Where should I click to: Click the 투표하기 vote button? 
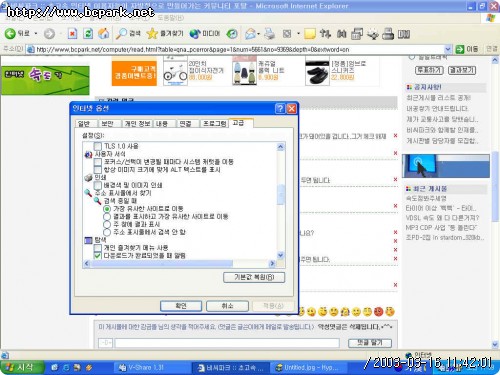coord(429,70)
